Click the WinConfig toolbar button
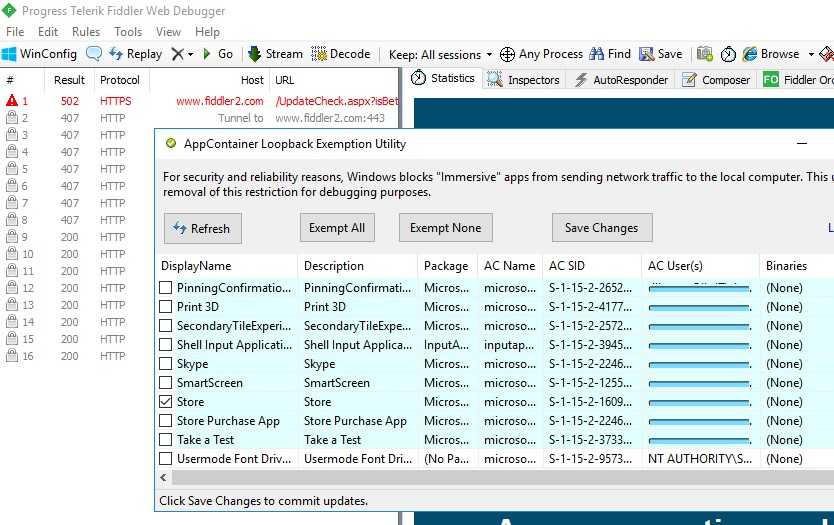This screenshot has width=834, height=525. click(39, 54)
